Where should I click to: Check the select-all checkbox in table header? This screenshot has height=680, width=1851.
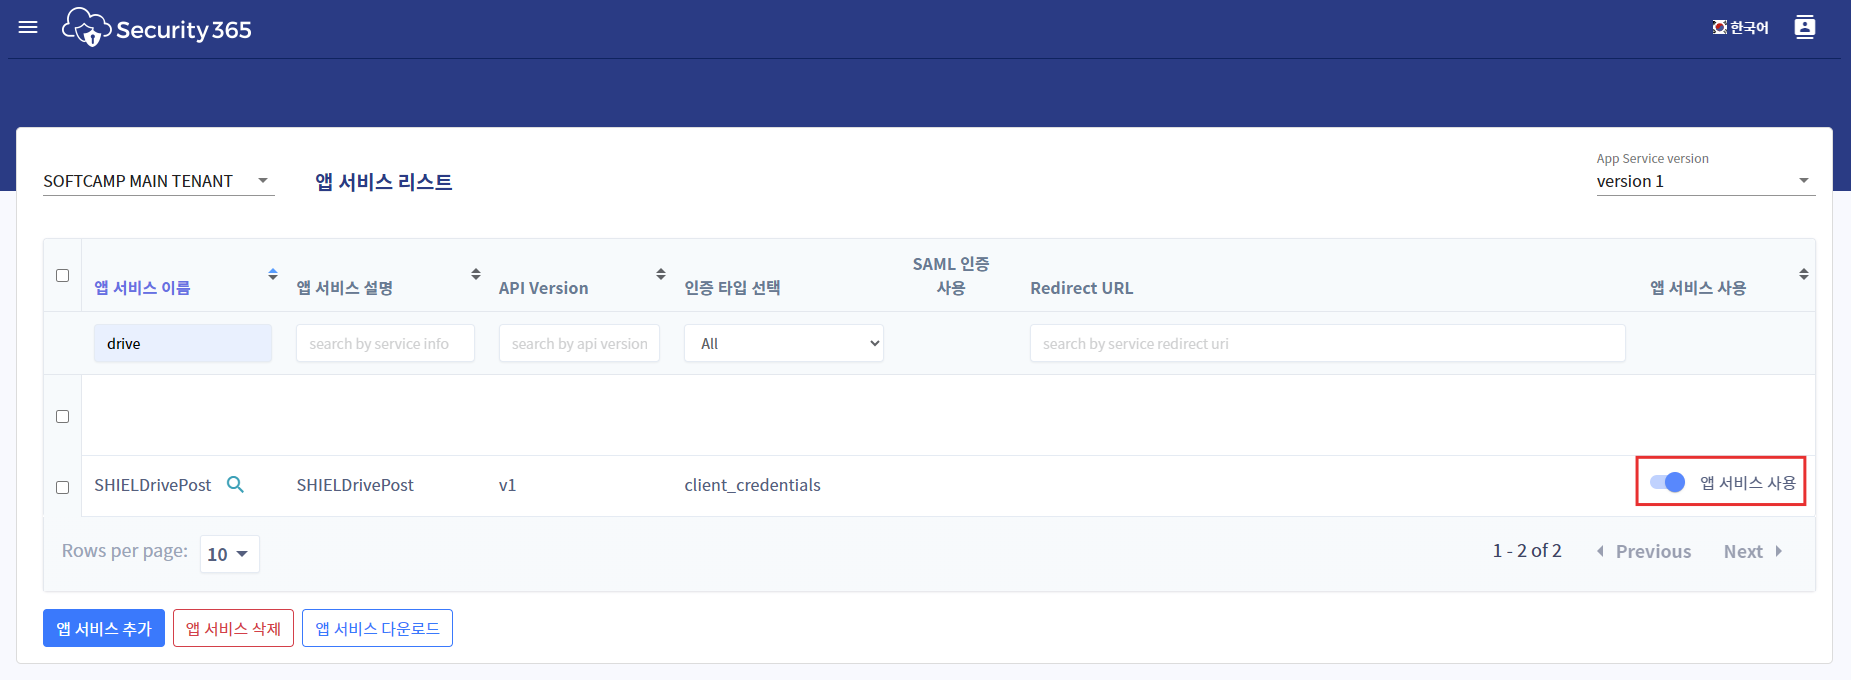[x=62, y=275]
